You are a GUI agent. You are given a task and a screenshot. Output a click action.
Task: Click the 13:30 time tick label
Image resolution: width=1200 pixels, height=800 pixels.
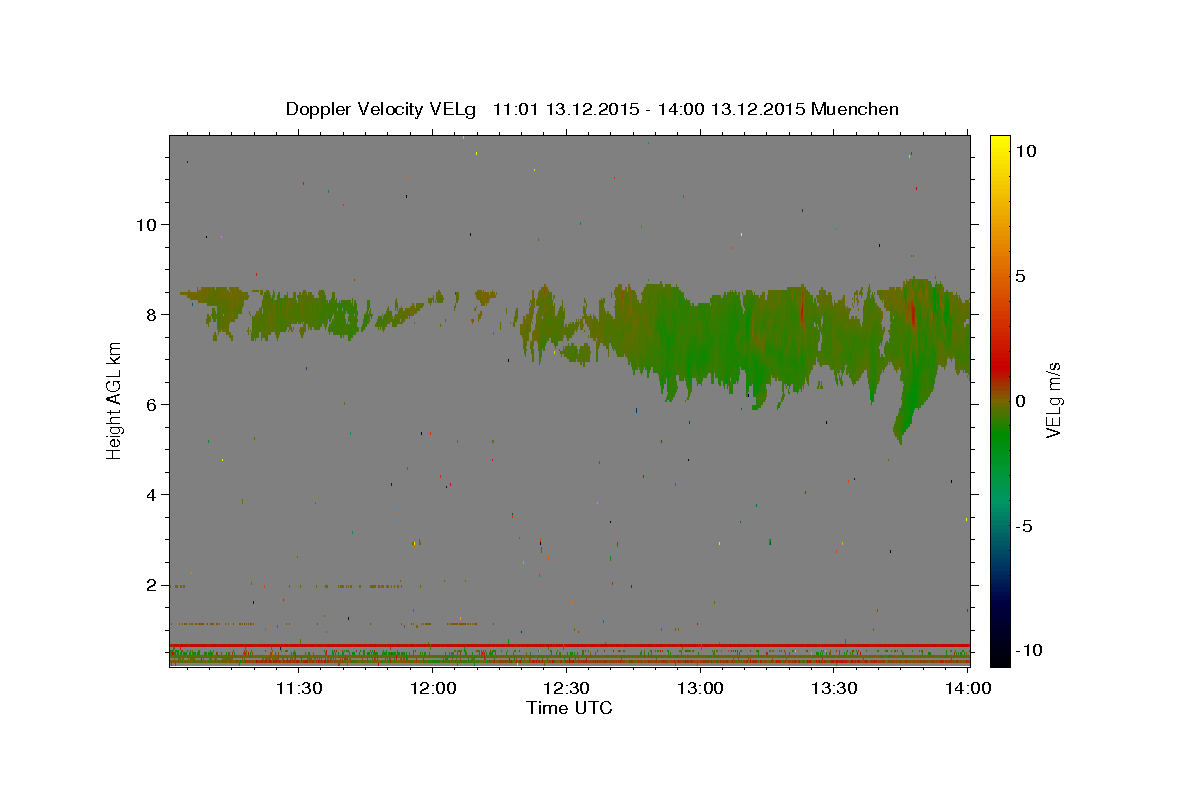pos(835,688)
